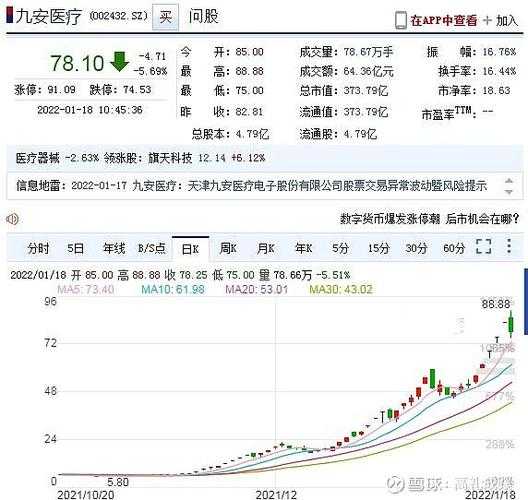Open fullscreen chart view icon
The image size is (528, 500).
(484, 246)
